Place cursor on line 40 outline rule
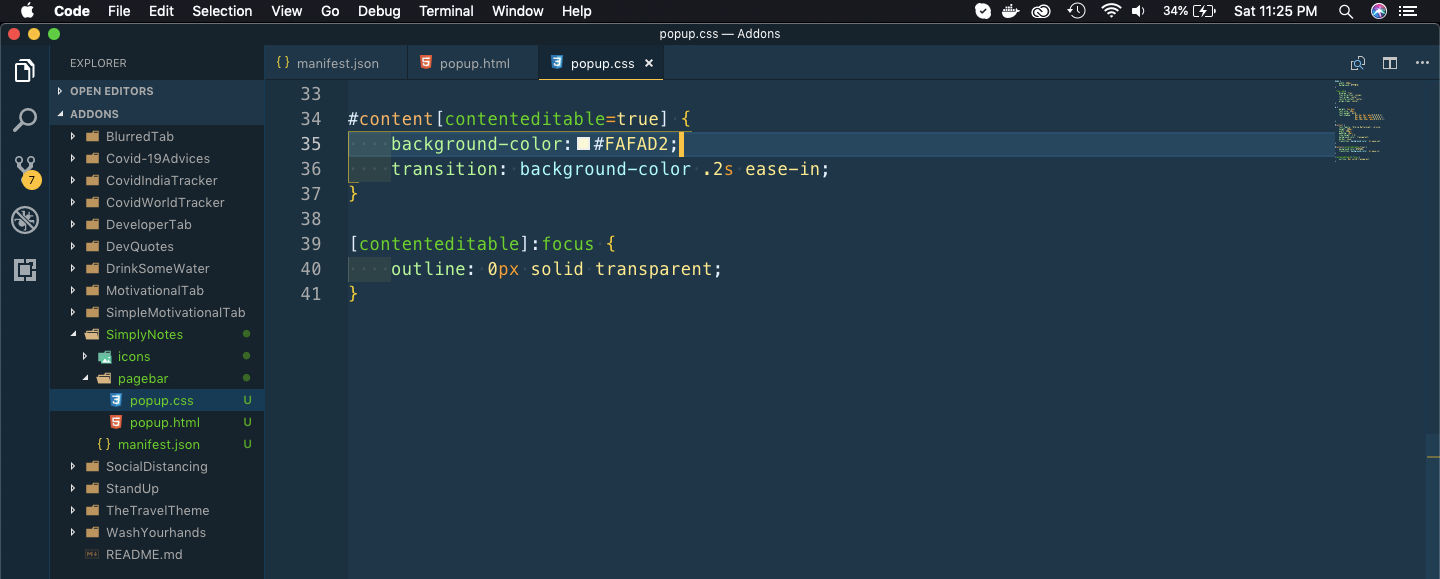Viewport: 1440px width, 579px height. (x=556, y=269)
